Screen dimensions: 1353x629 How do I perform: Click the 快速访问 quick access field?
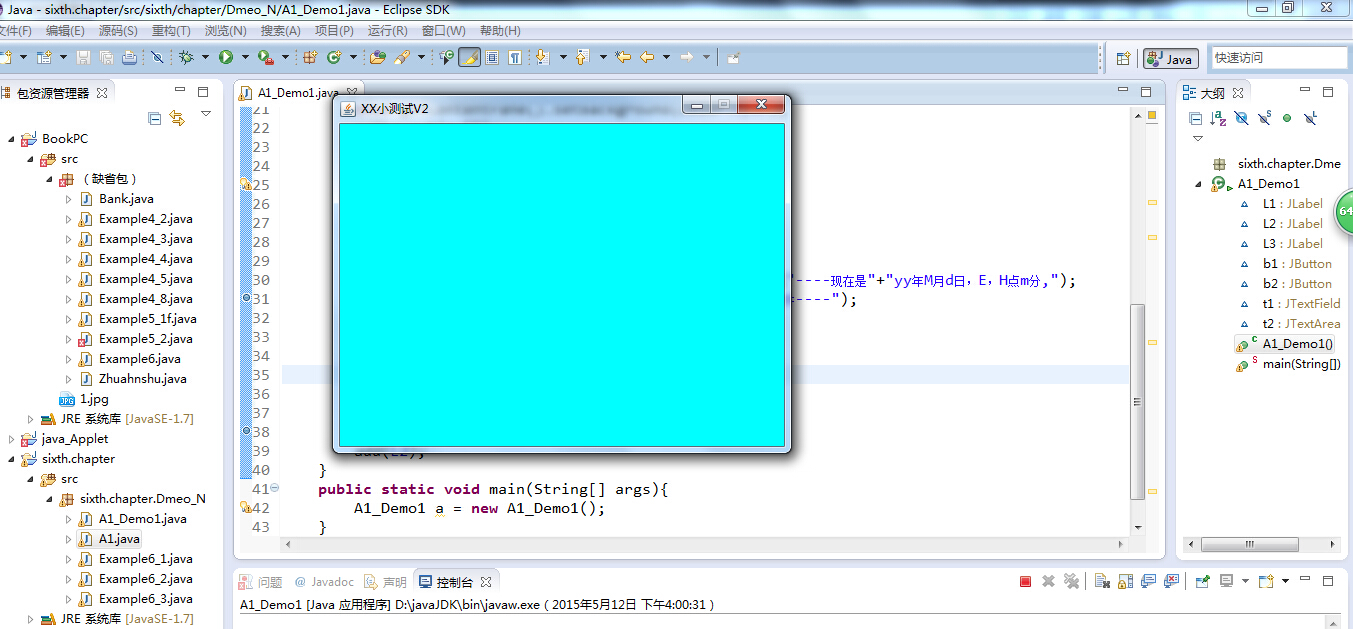(1279, 58)
